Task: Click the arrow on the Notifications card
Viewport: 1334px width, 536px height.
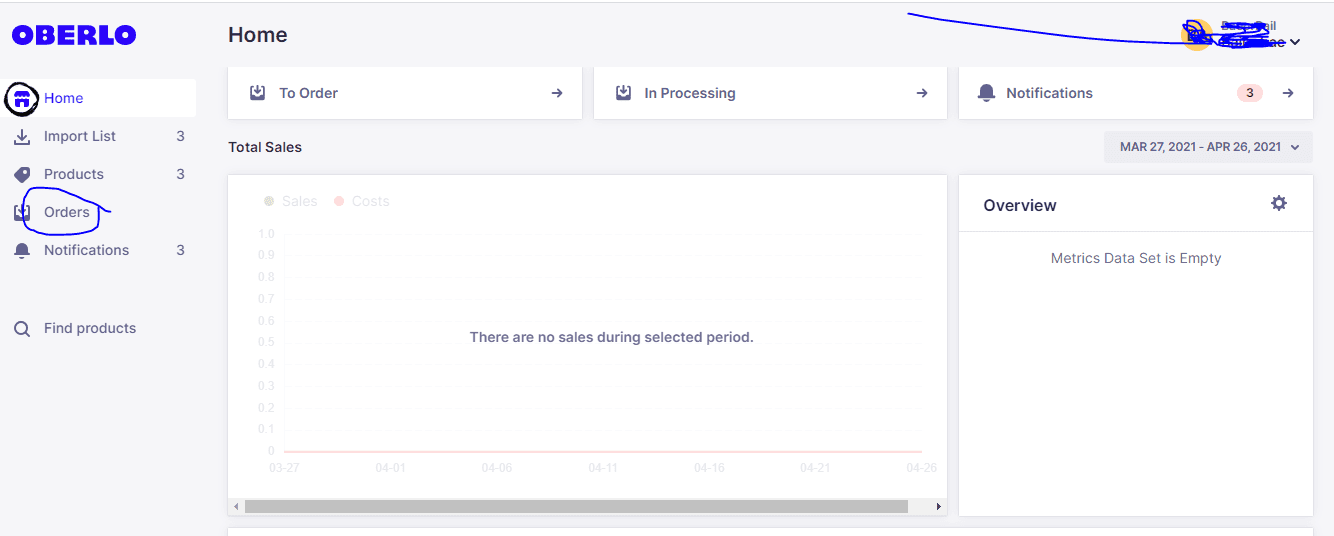Action: tap(1288, 93)
